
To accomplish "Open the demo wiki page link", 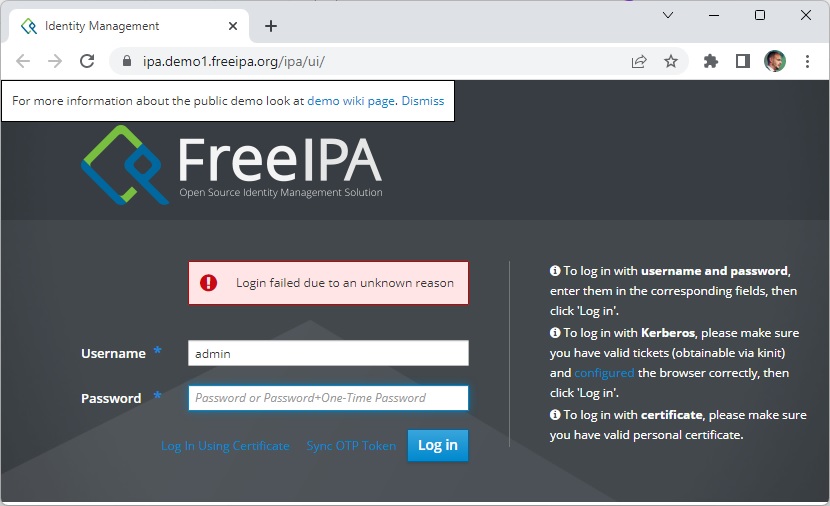I will (351, 101).
